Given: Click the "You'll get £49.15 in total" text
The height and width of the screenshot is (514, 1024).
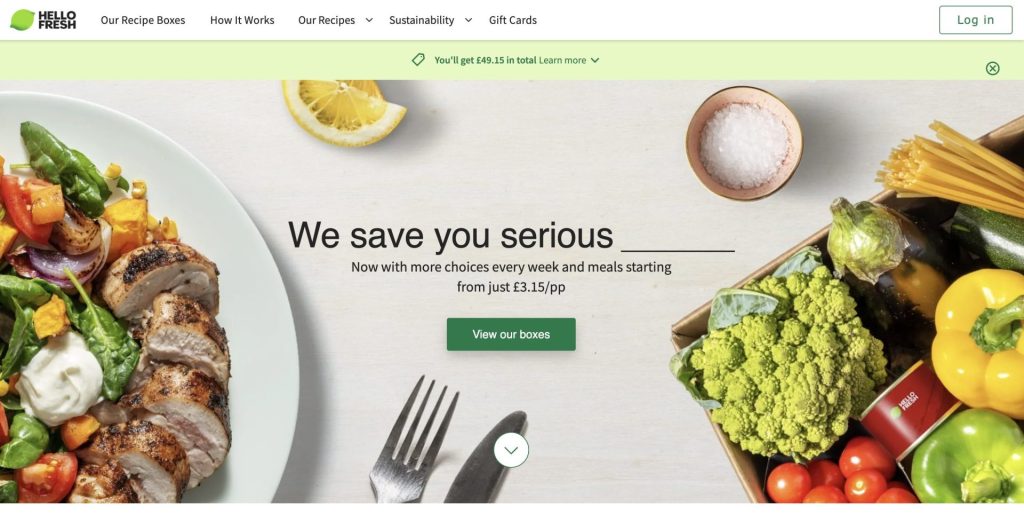Looking at the screenshot, I should click(x=485, y=60).
